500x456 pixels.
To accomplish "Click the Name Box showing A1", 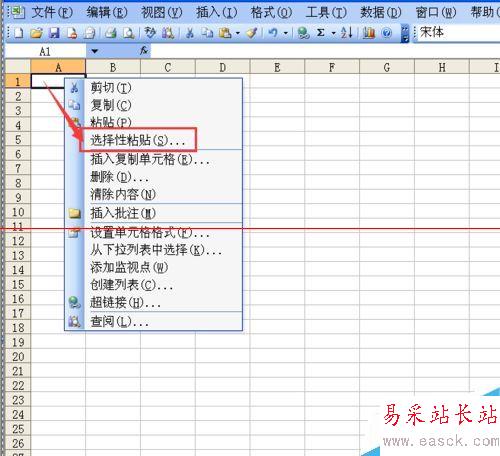I will click(x=45, y=51).
